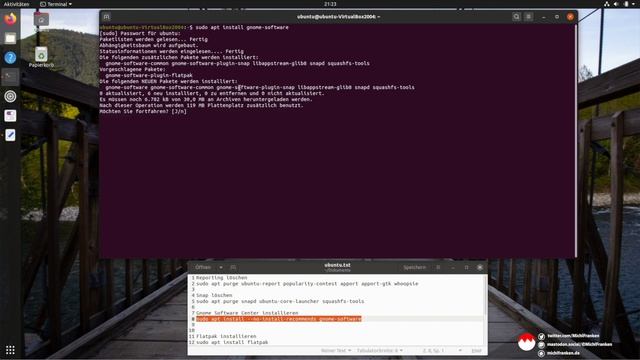Expand the recent files arrow next to Öffnen

pos(221,267)
